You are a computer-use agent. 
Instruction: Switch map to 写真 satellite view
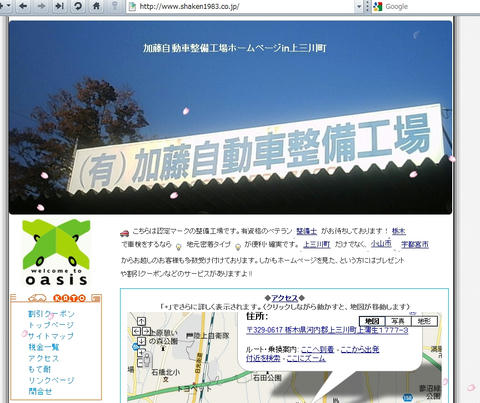pos(398,321)
